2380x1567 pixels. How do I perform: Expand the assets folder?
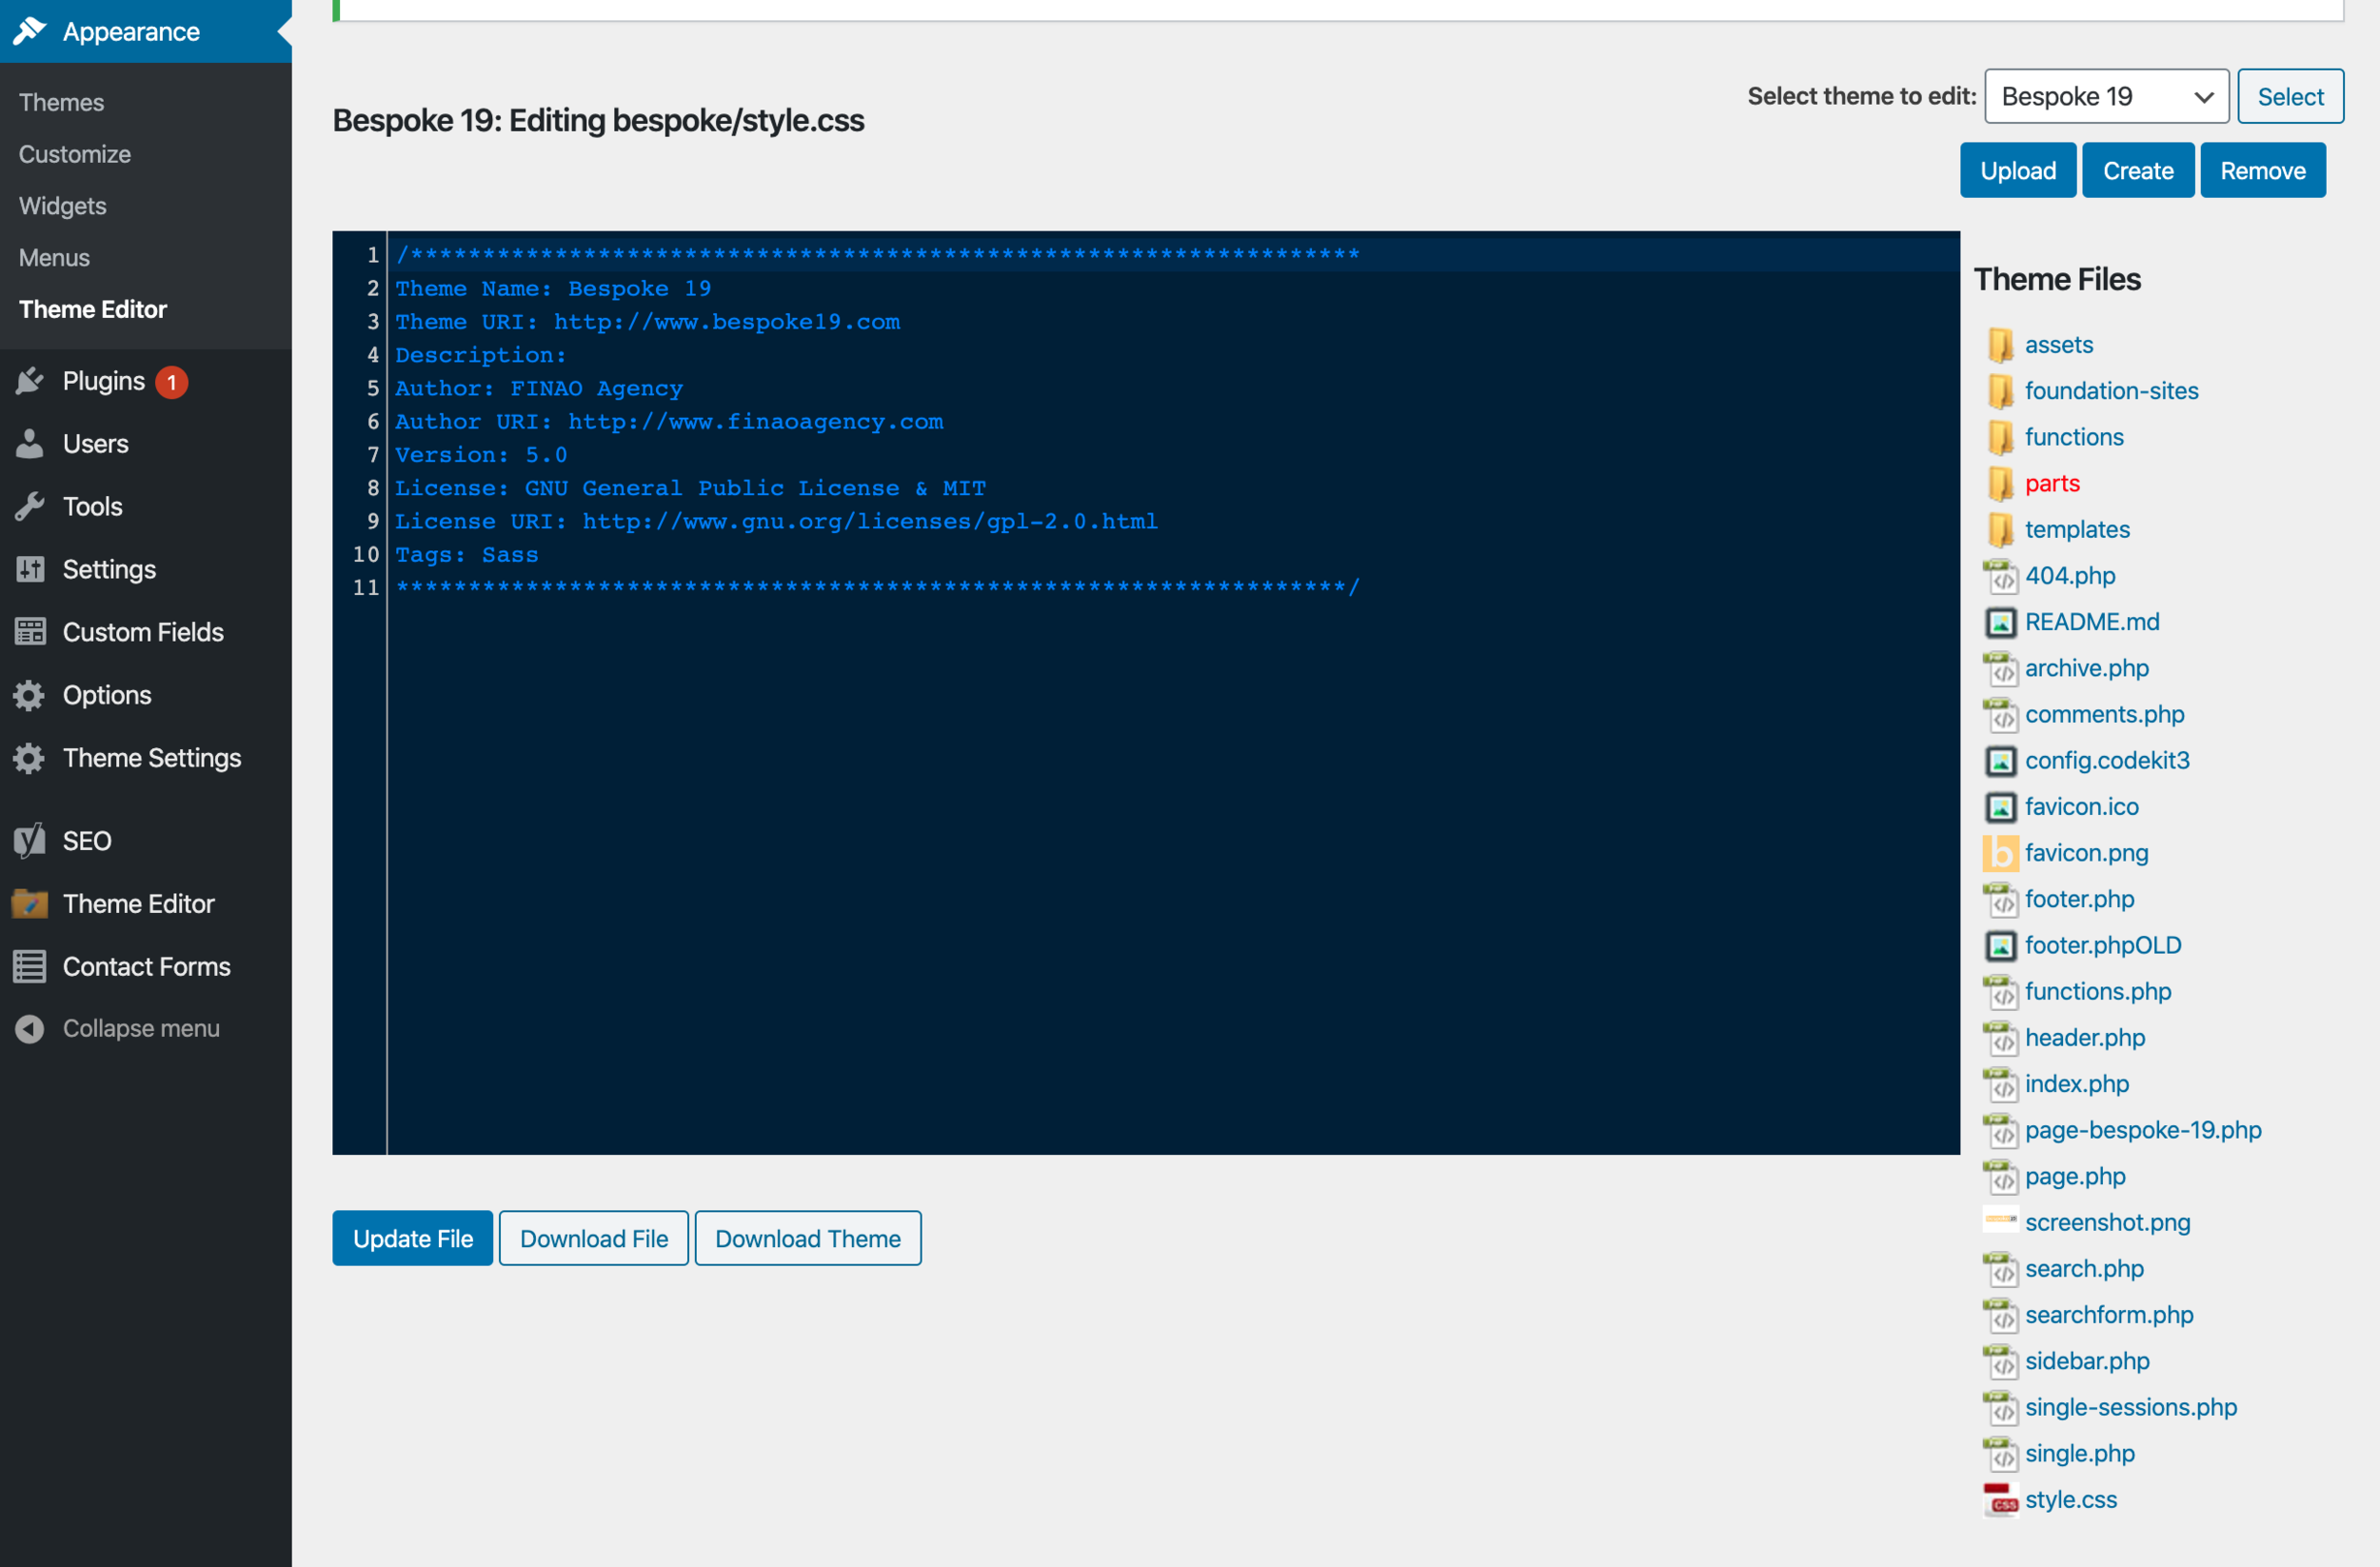coord(2059,345)
